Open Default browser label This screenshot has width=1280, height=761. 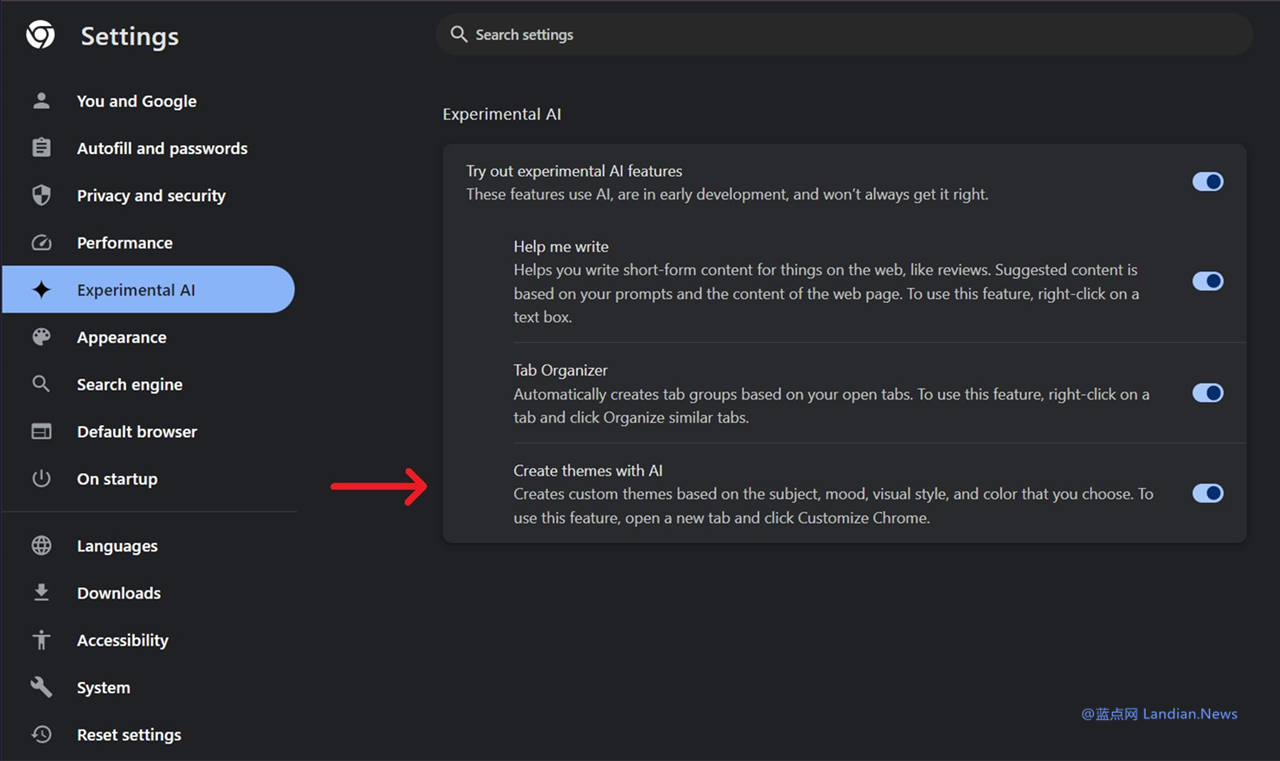pyautogui.click(x=137, y=432)
